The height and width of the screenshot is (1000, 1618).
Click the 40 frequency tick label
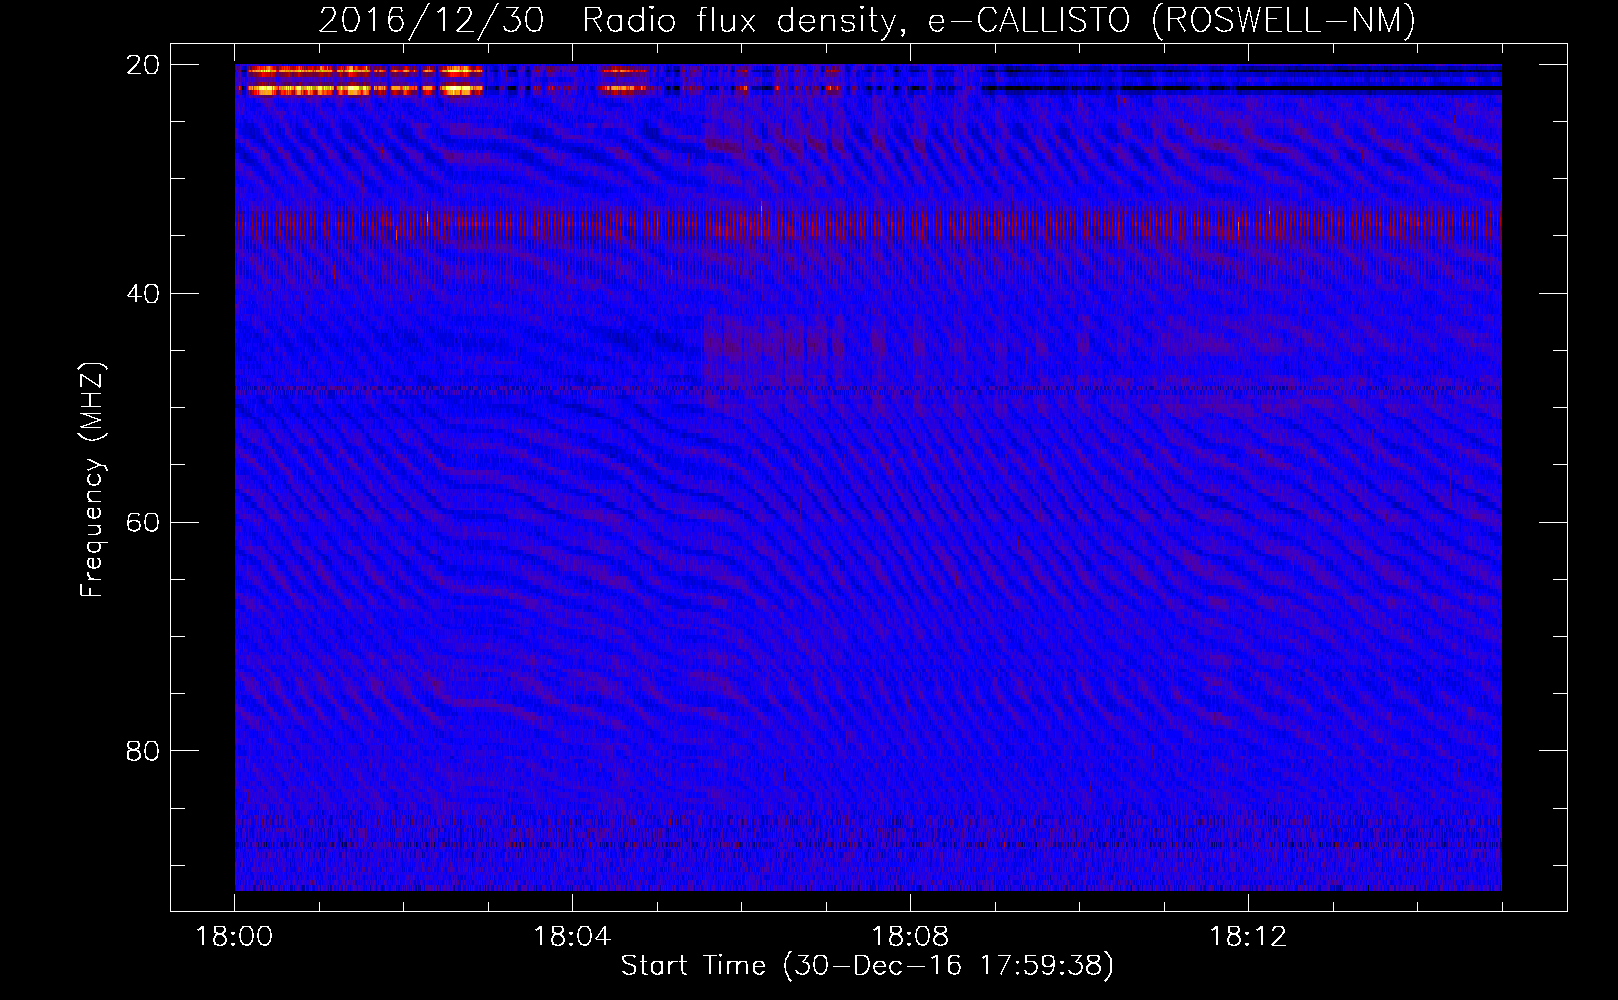click(x=143, y=294)
